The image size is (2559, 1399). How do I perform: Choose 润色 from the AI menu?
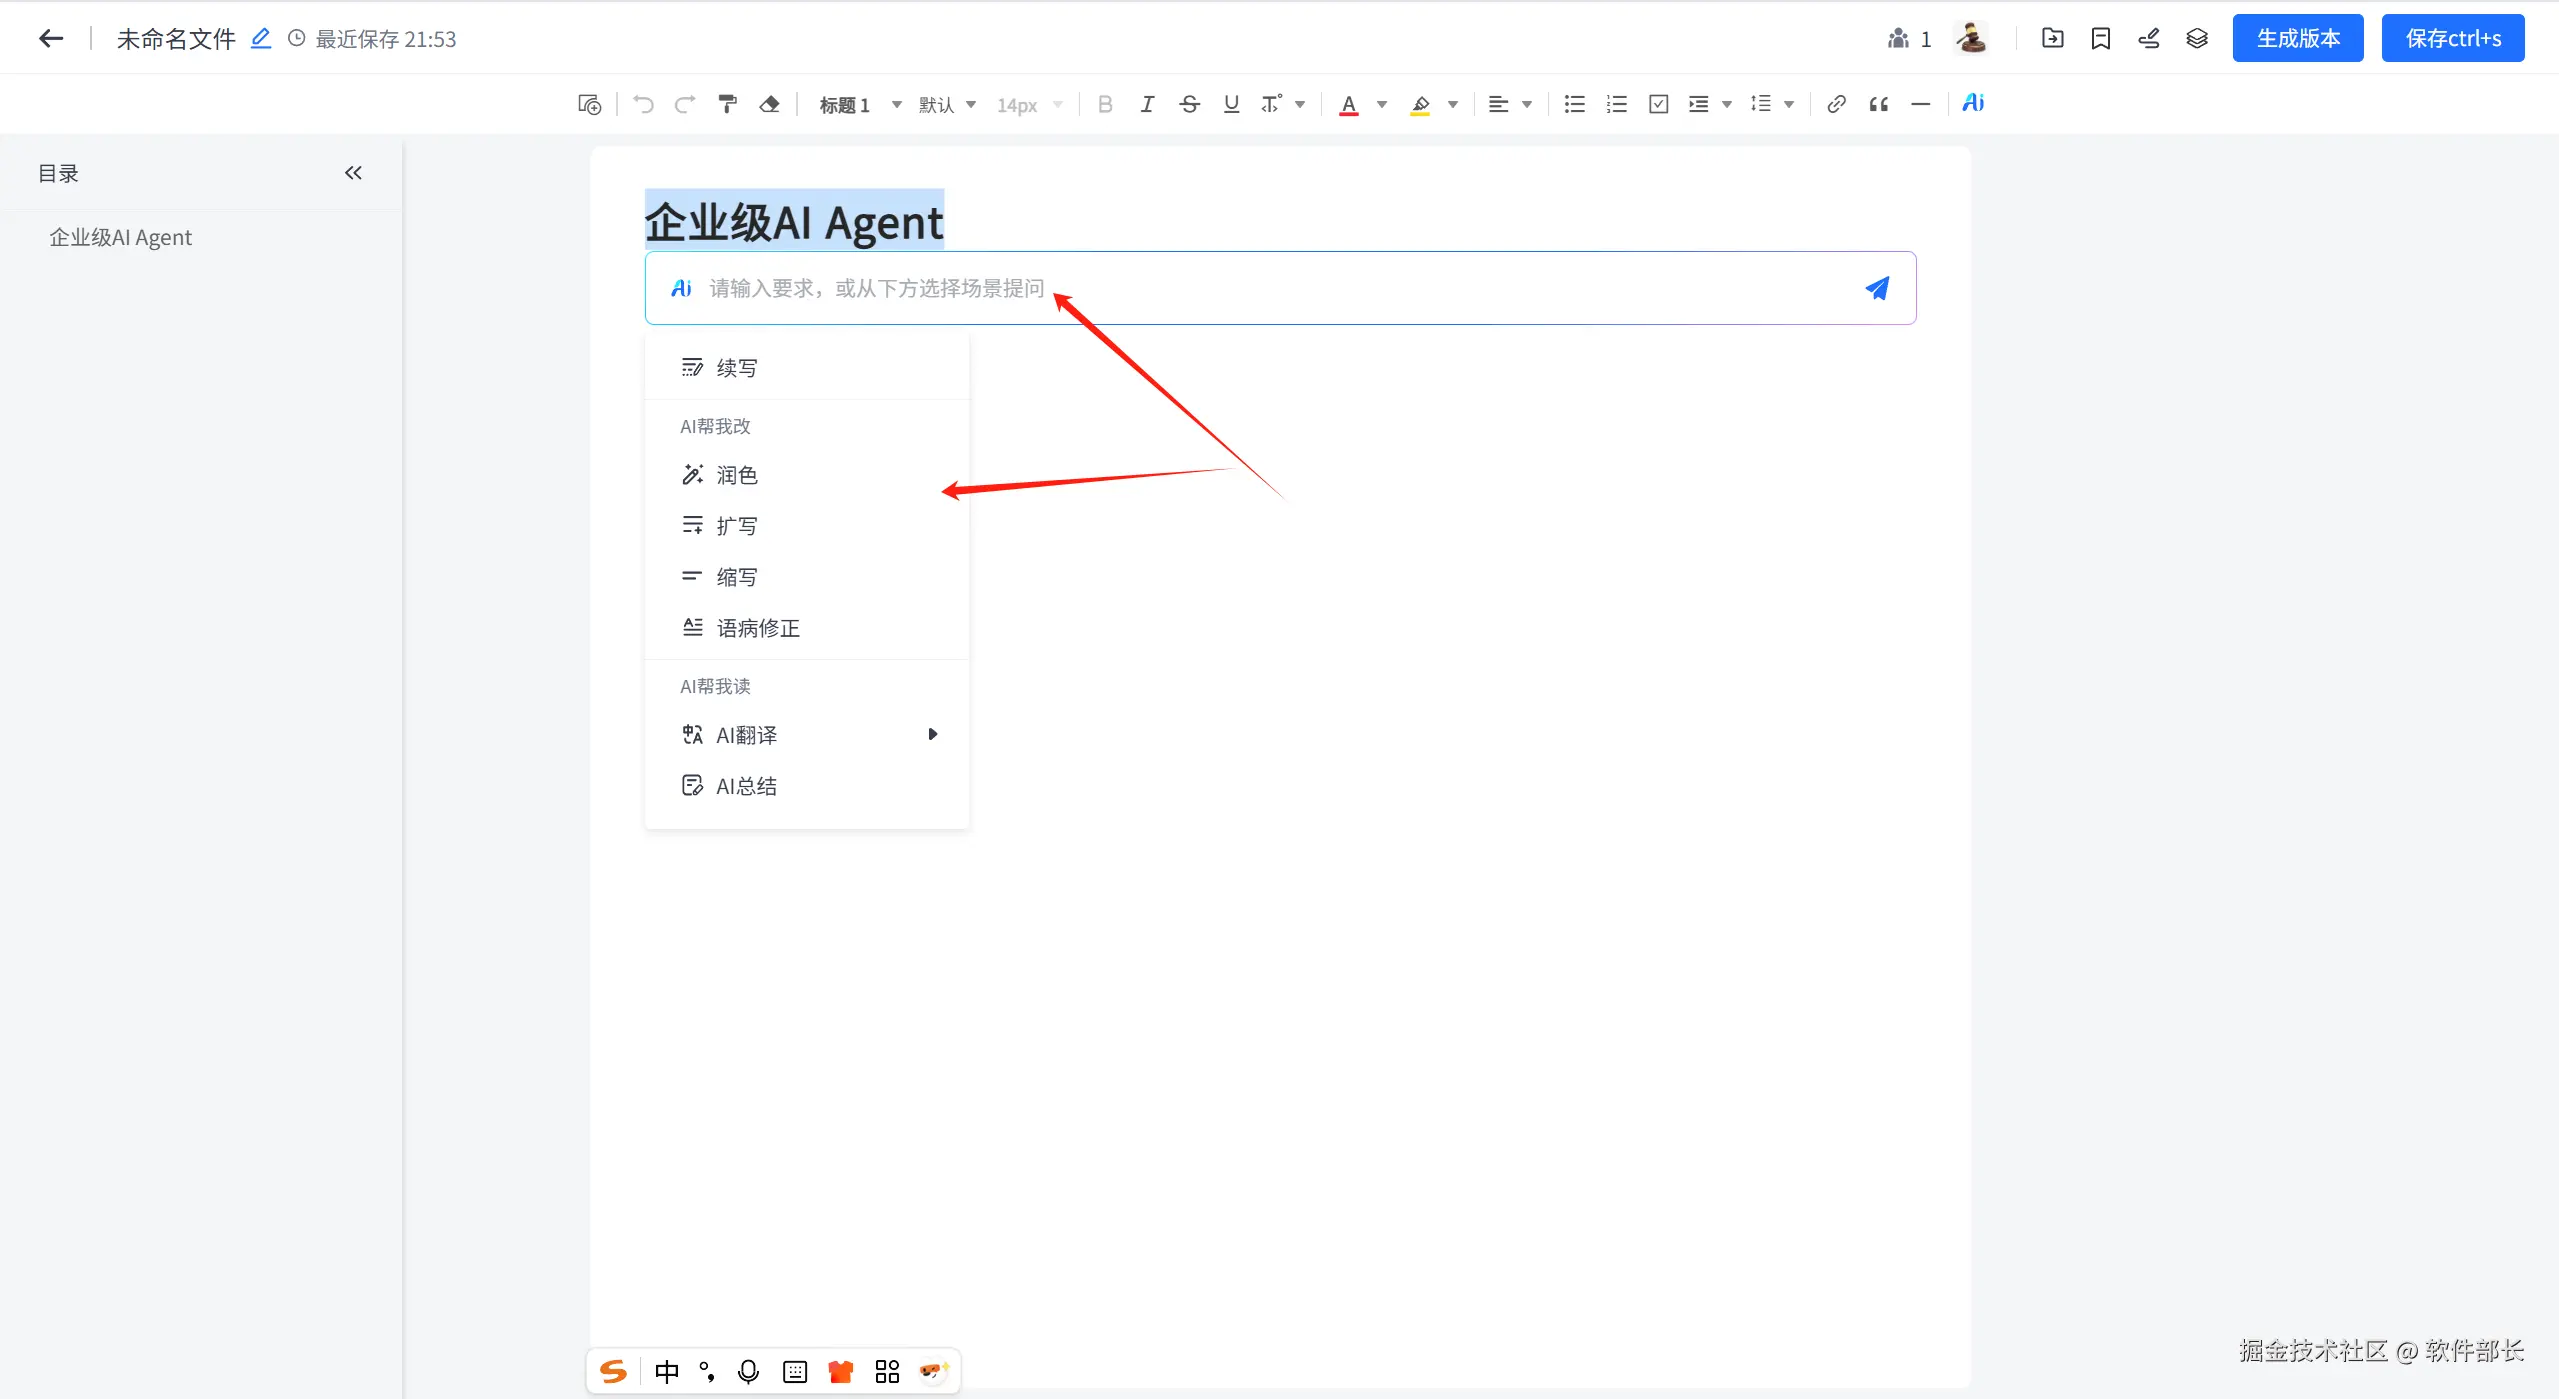tap(737, 475)
